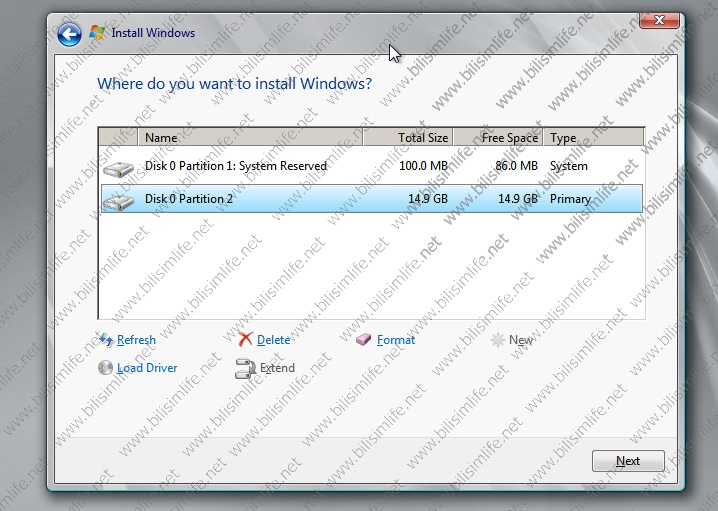The image size is (718, 511).
Task: Click the 100.0 MB total size cell
Action: (x=423, y=166)
